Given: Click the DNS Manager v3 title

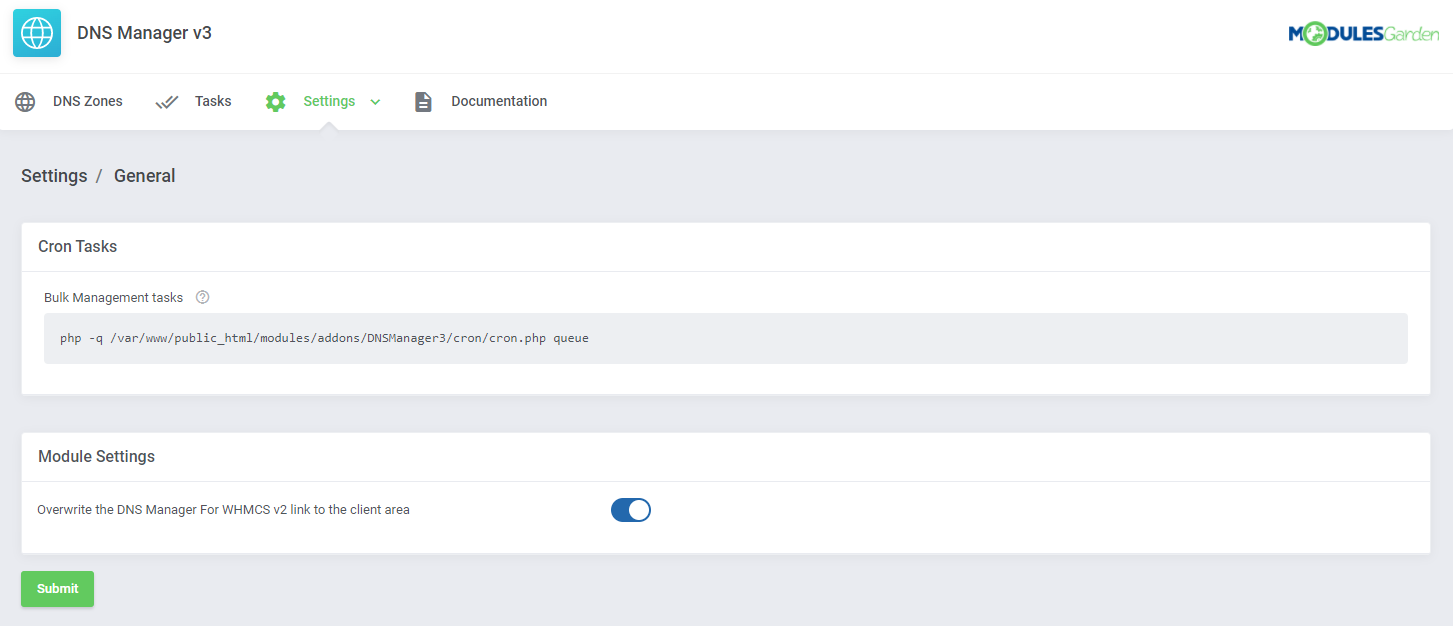Looking at the screenshot, I should tap(144, 33).
